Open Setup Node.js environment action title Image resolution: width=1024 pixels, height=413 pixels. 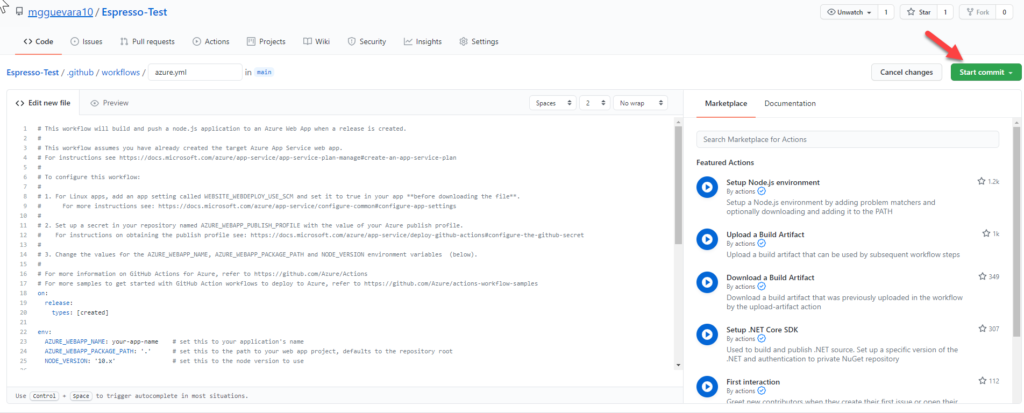773,182
